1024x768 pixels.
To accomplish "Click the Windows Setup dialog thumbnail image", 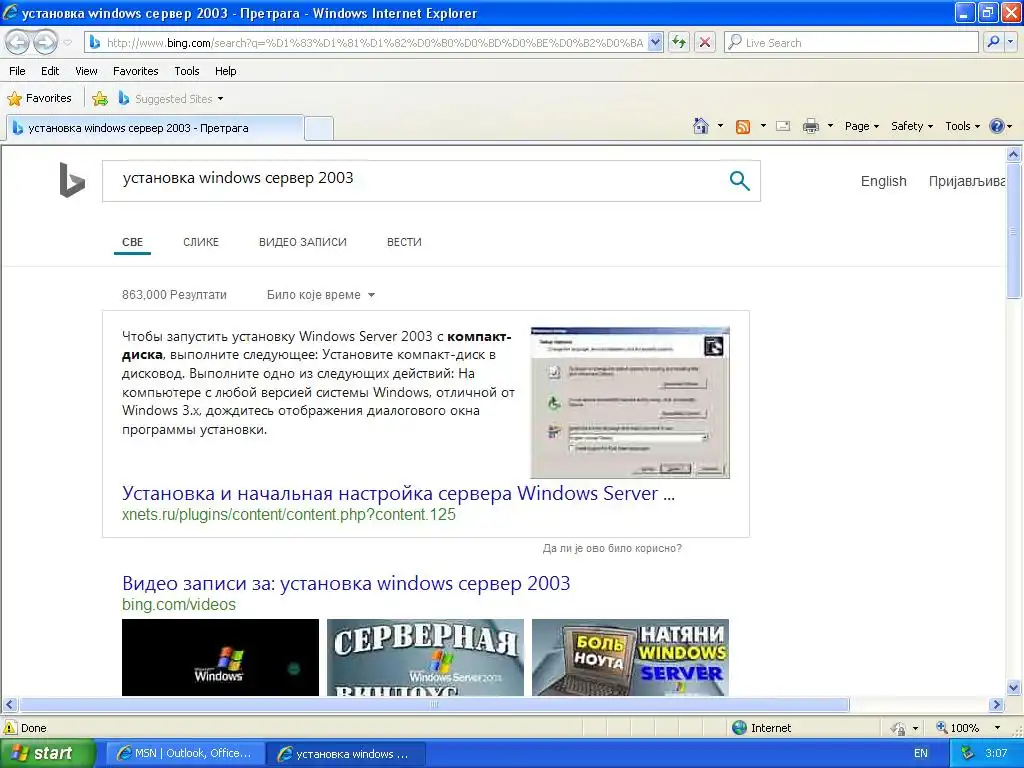I will (630, 403).
